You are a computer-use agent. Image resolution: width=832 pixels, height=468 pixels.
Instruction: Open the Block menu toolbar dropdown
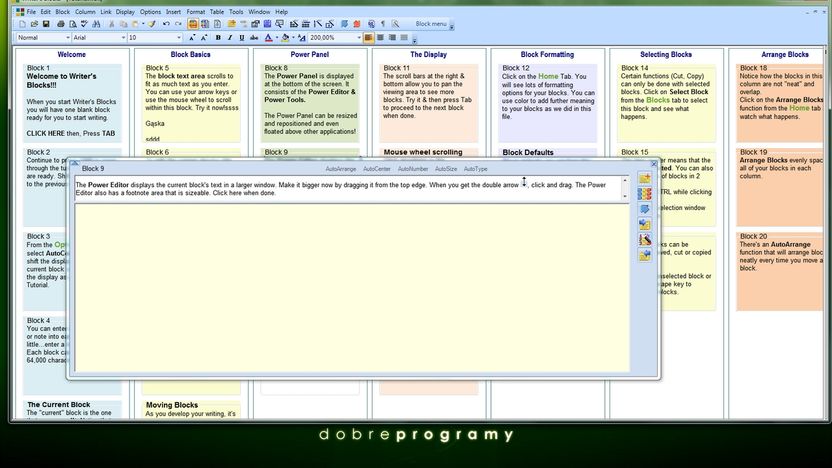coord(431,24)
